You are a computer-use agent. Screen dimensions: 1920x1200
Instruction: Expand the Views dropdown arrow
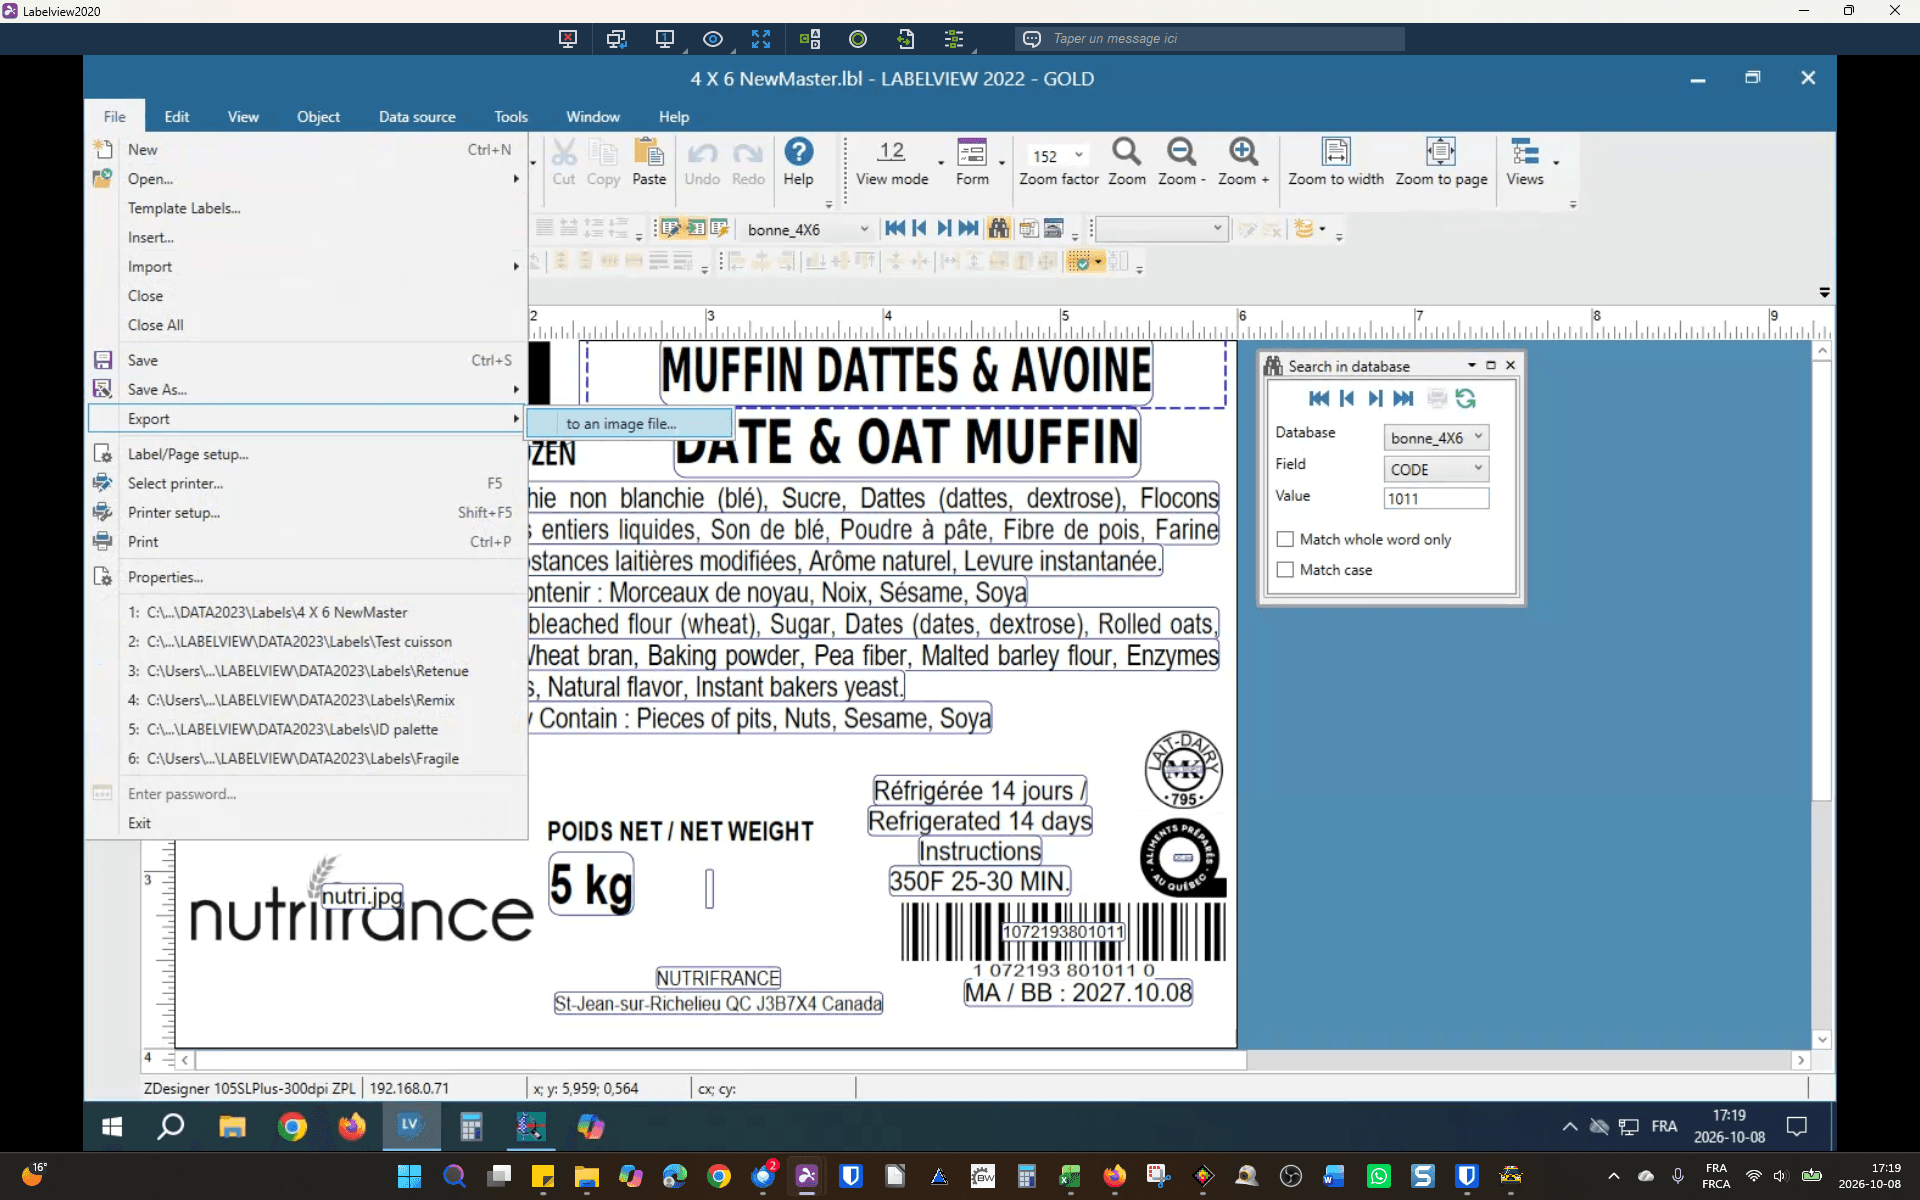pos(1556,162)
